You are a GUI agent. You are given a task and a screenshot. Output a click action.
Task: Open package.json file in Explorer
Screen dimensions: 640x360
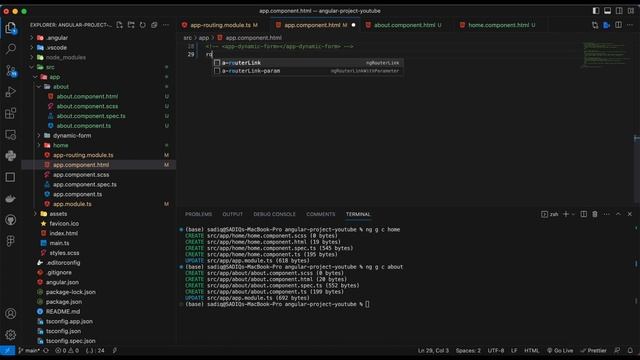(64, 302)
